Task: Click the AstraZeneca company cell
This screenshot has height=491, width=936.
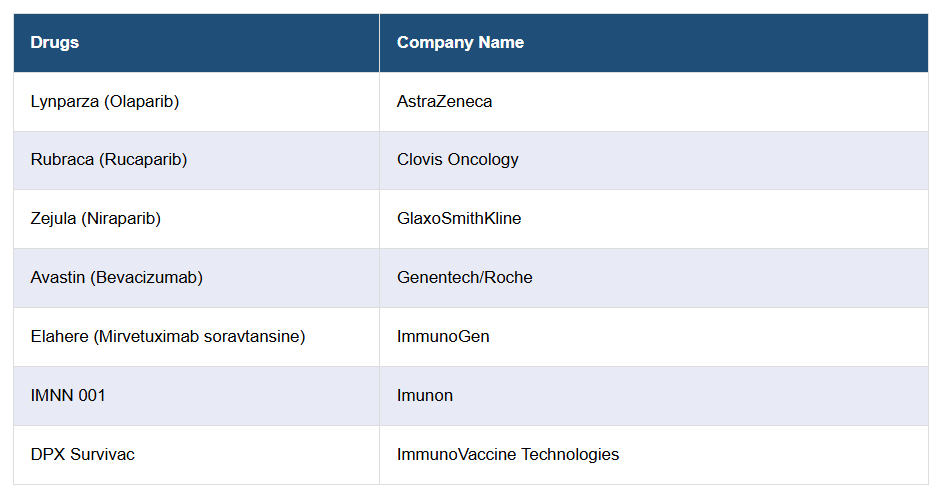Action: (x=444, y=101)
